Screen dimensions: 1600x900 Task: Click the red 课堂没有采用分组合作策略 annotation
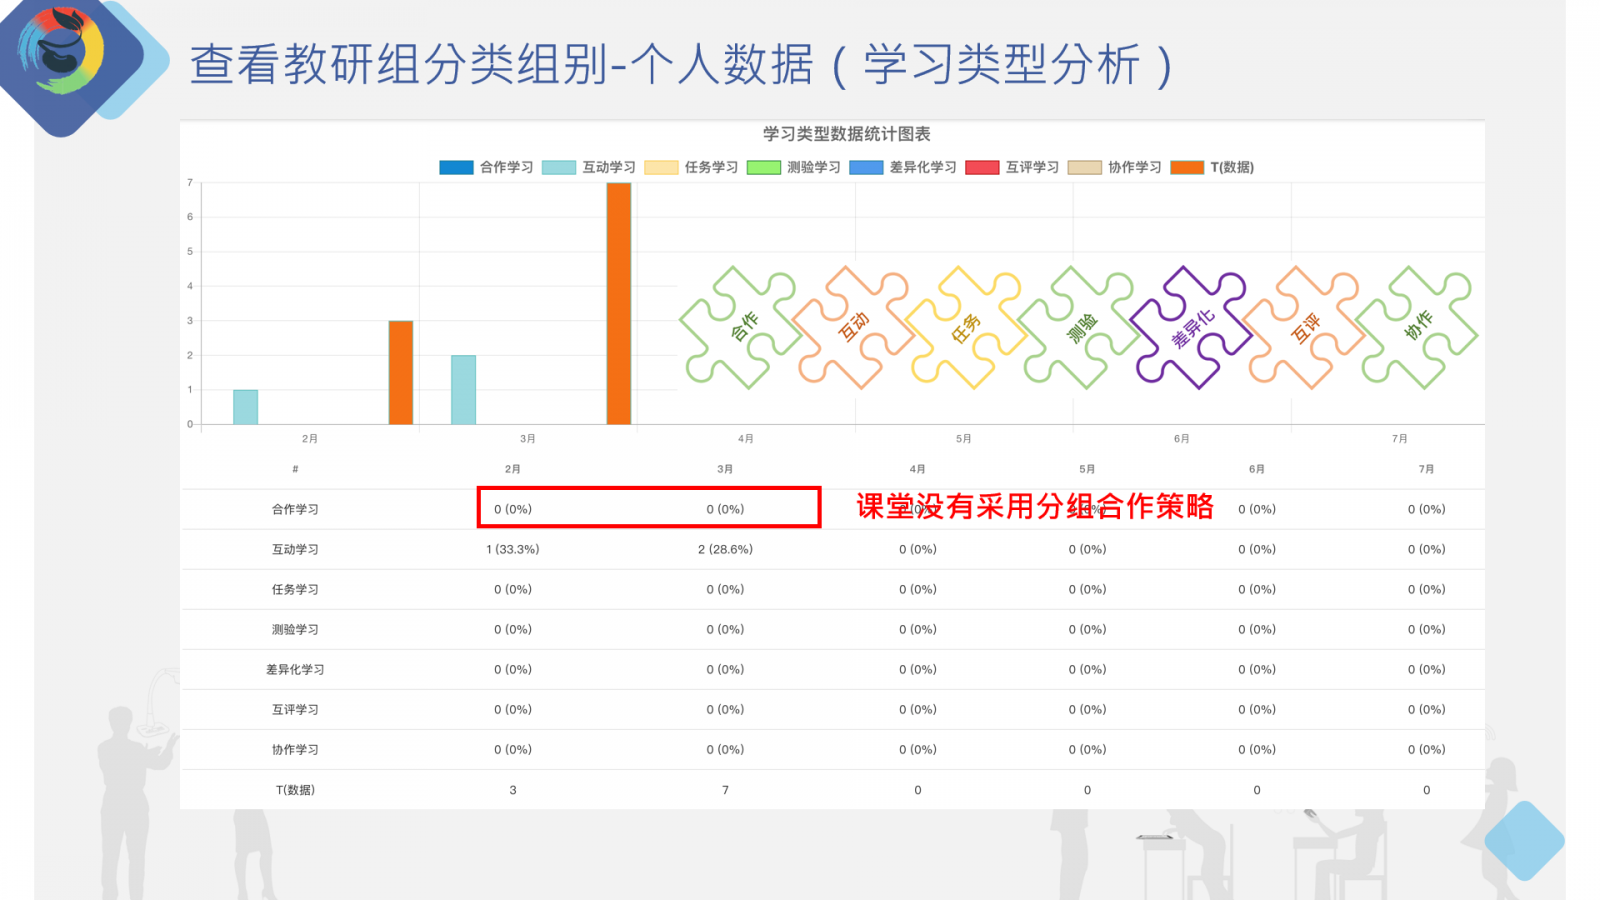point(1034,508)
